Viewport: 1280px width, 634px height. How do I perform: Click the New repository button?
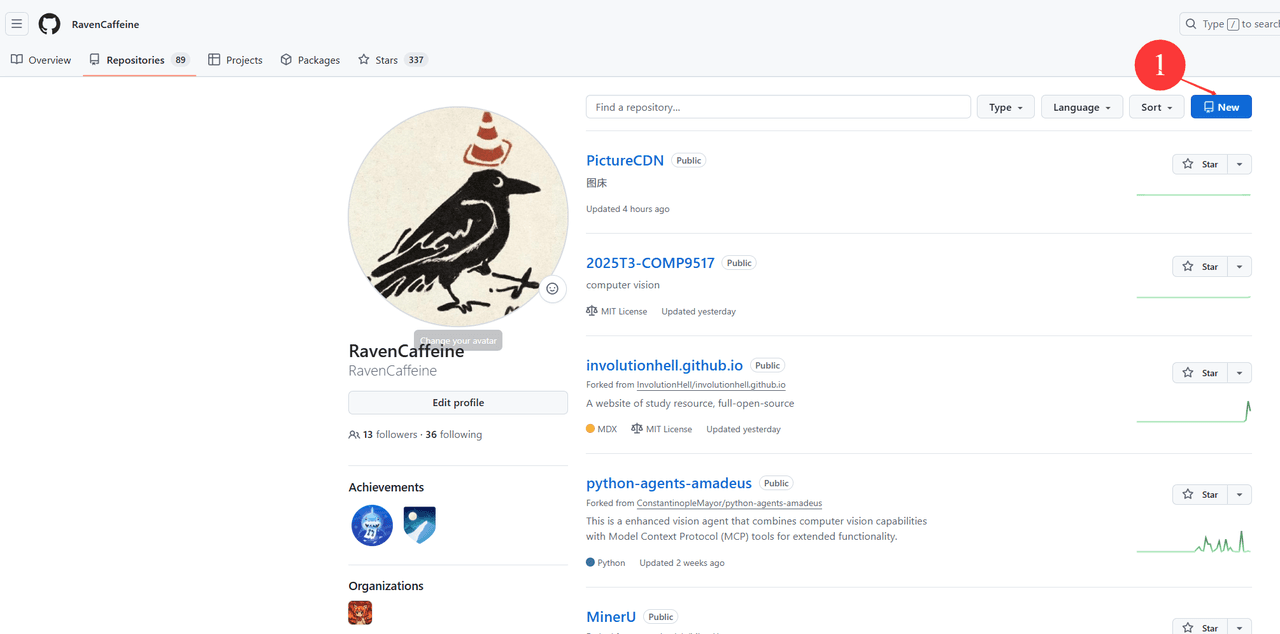click(x=1220, y=107)
